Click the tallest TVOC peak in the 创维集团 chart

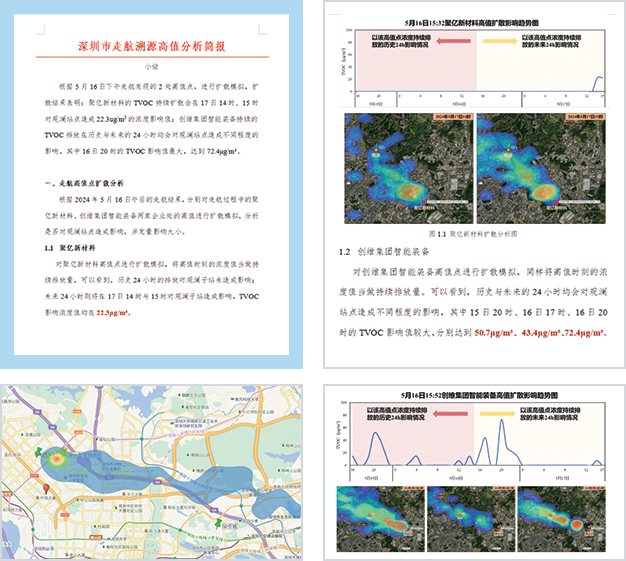[501, 420]
